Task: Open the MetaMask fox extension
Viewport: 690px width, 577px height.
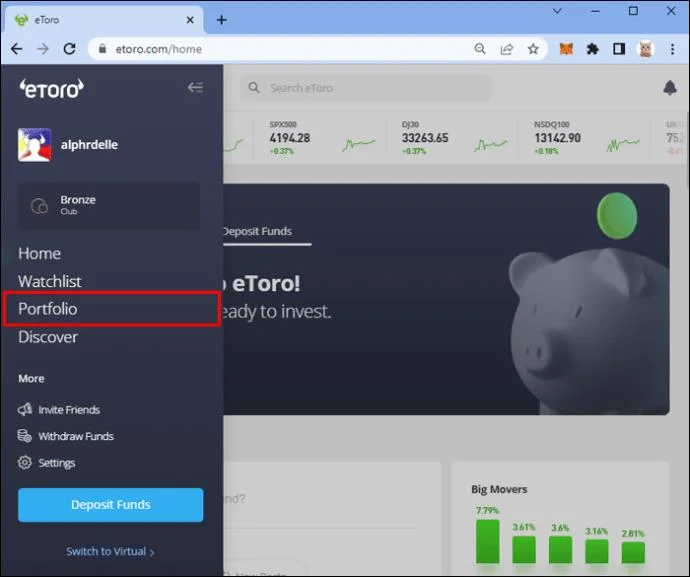Action: click(x=566, y=49)
